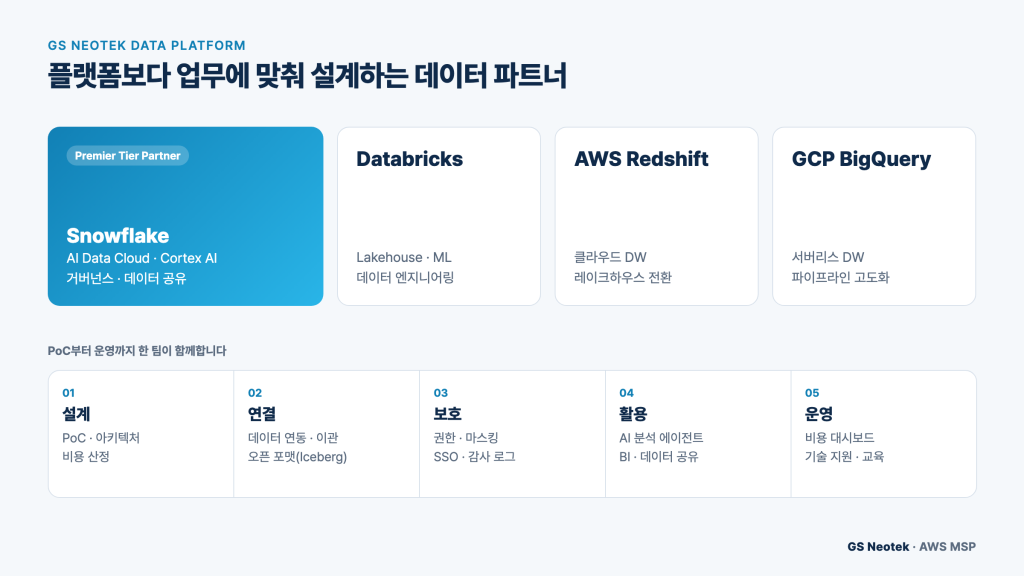Click '오픈 포맷(Iceberg)' text
Image resolution: width=1024 pixels, height=576 pixels.
point(297,456)
